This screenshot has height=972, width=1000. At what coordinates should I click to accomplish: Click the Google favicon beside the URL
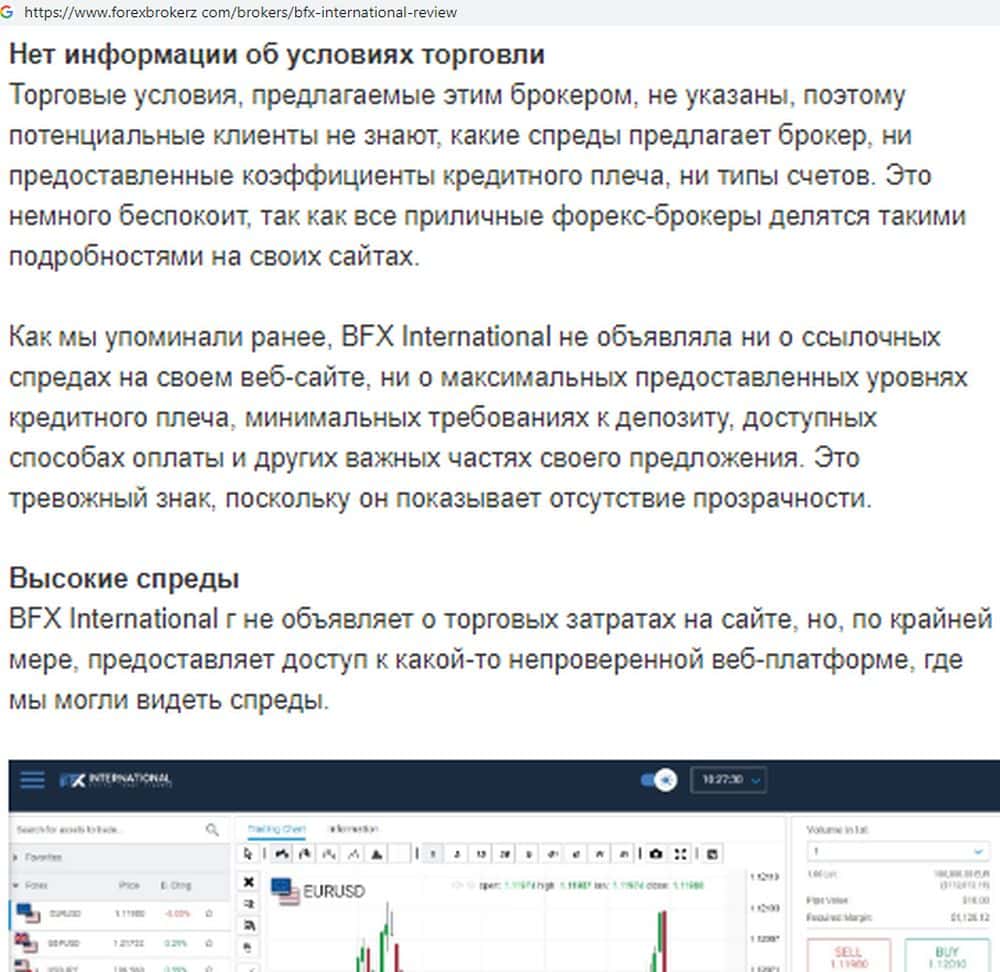click(7, 11)
